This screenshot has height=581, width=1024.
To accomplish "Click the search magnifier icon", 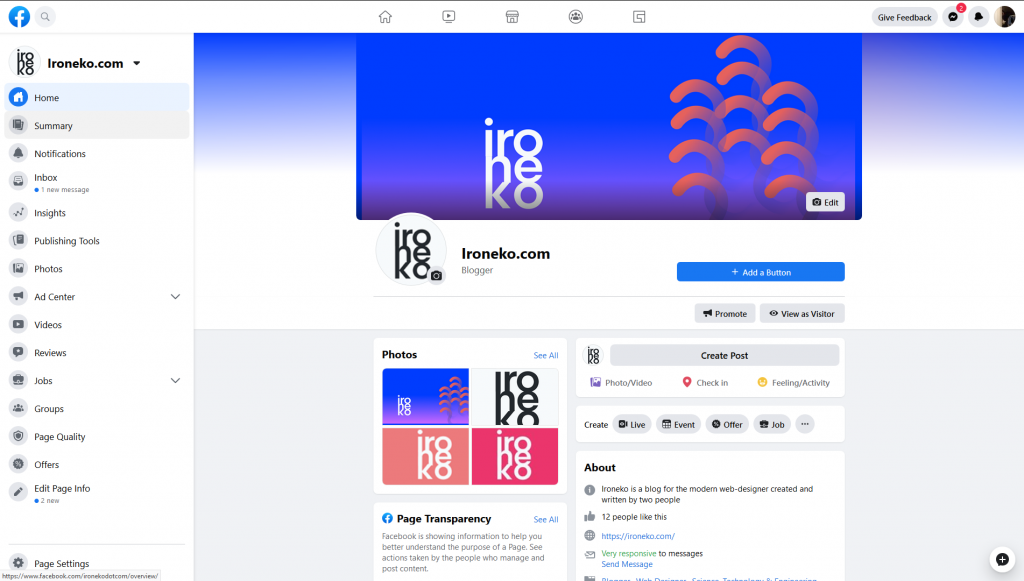I will pyautogui.click(x=44, y=16).
